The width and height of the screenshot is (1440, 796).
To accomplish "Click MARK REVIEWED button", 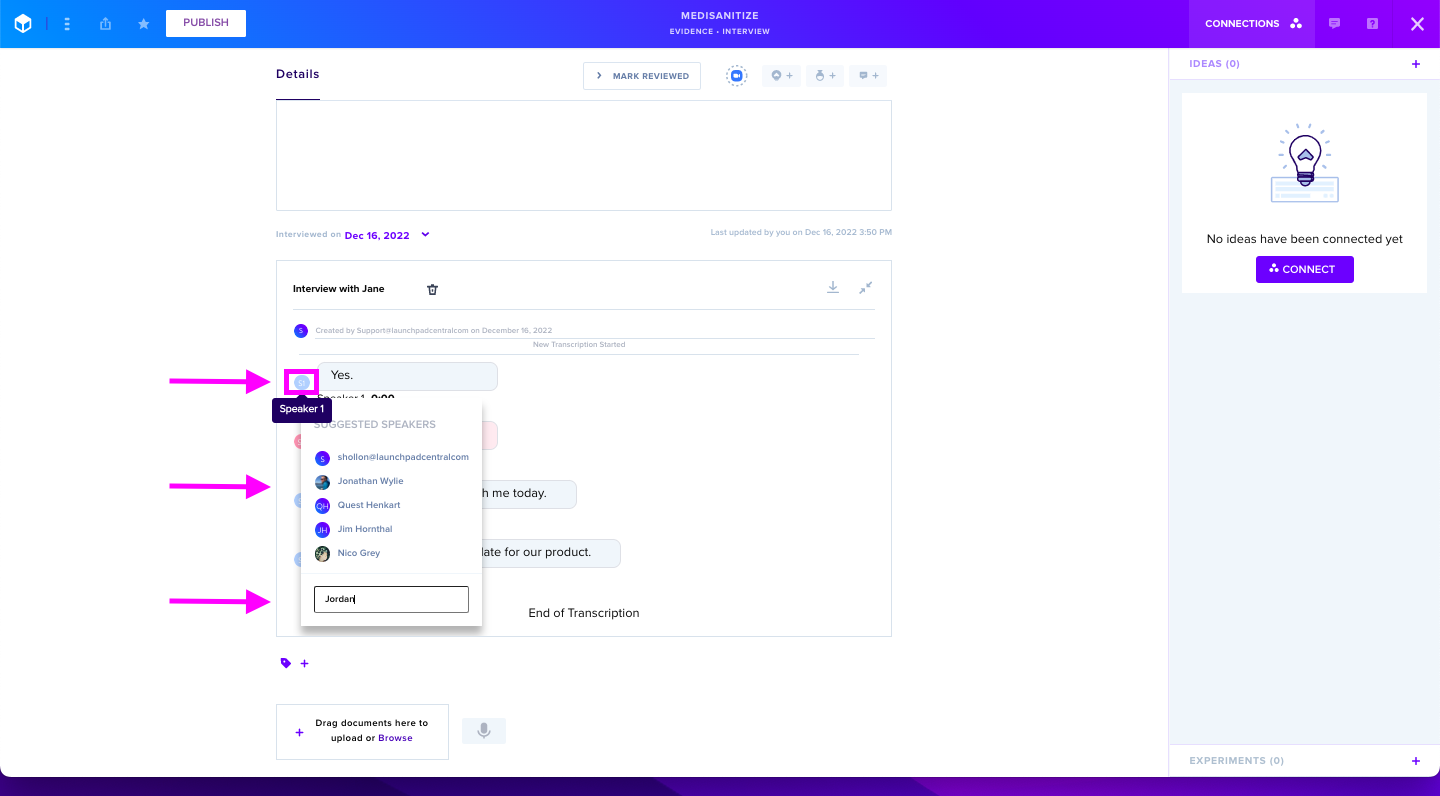I will pyautogui.click(x=642, y=76).
